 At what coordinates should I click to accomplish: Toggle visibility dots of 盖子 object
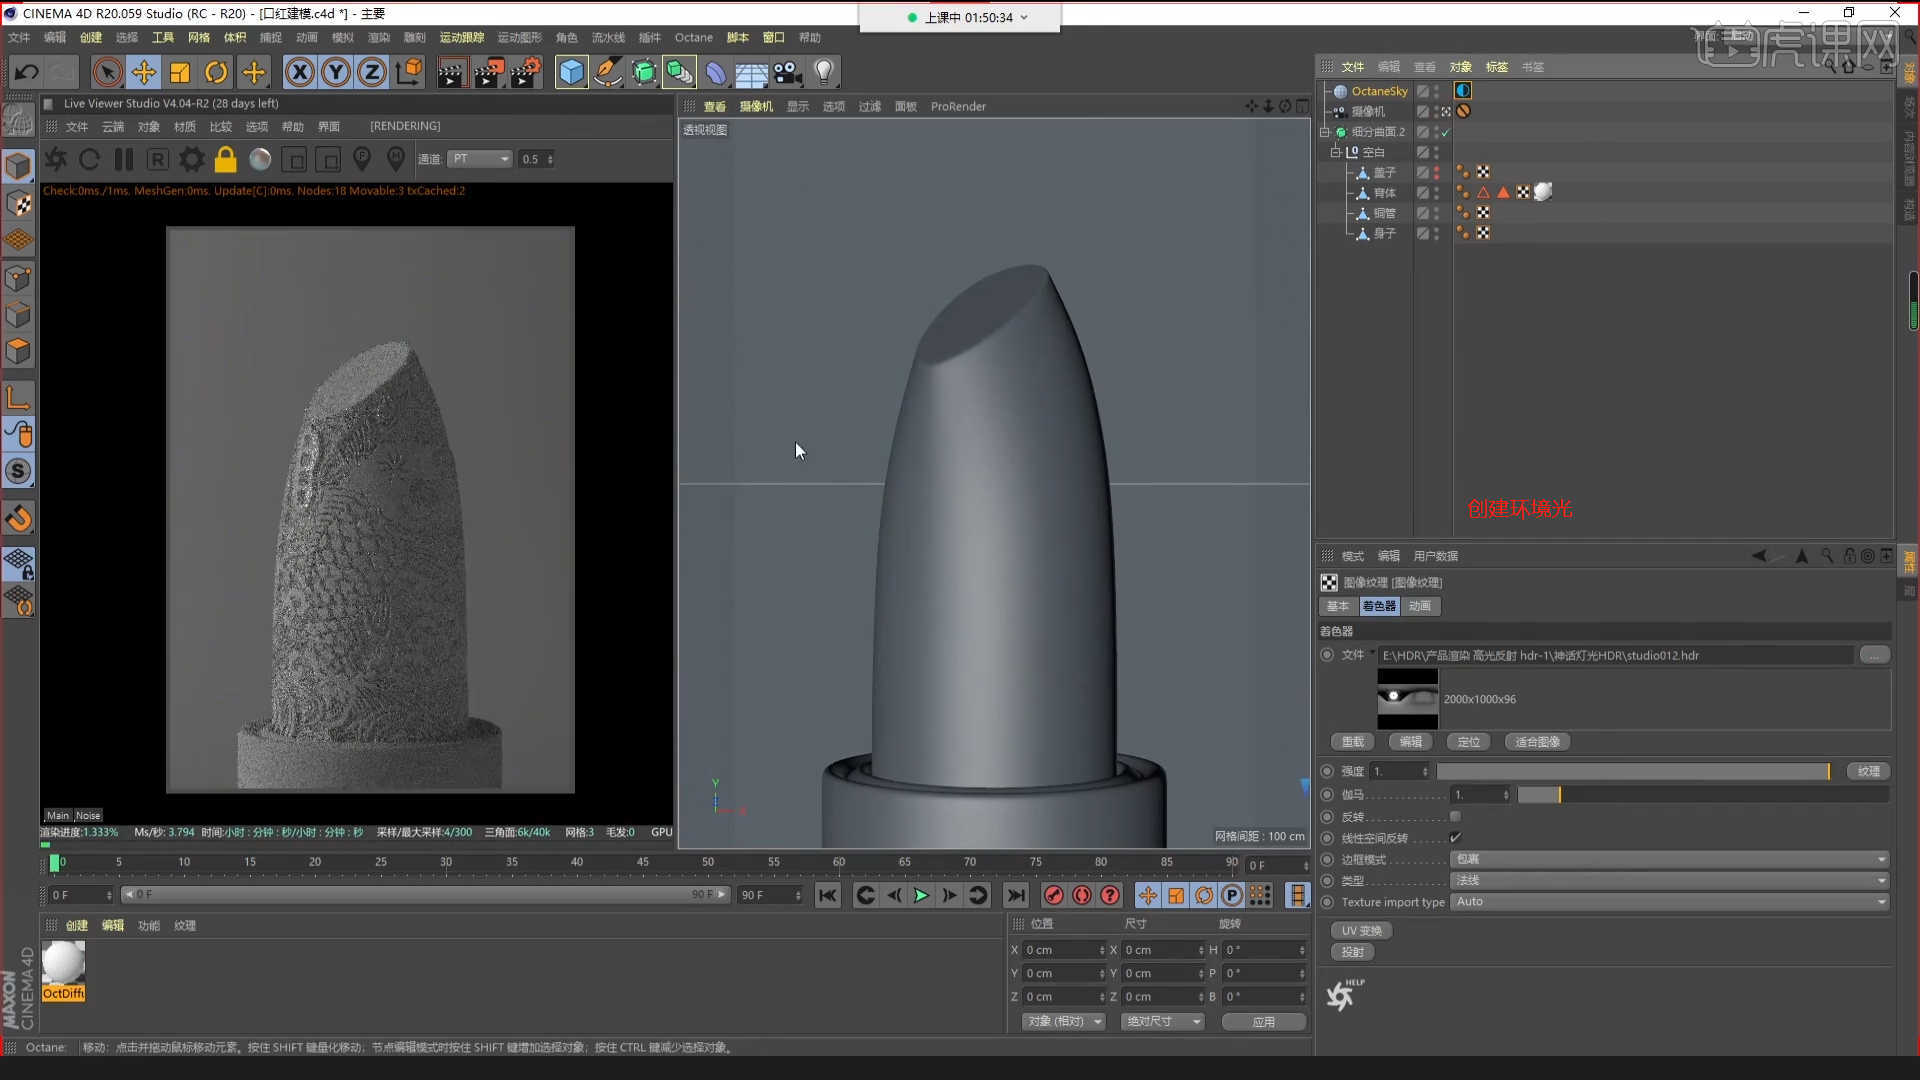(x=1437, y=172)
